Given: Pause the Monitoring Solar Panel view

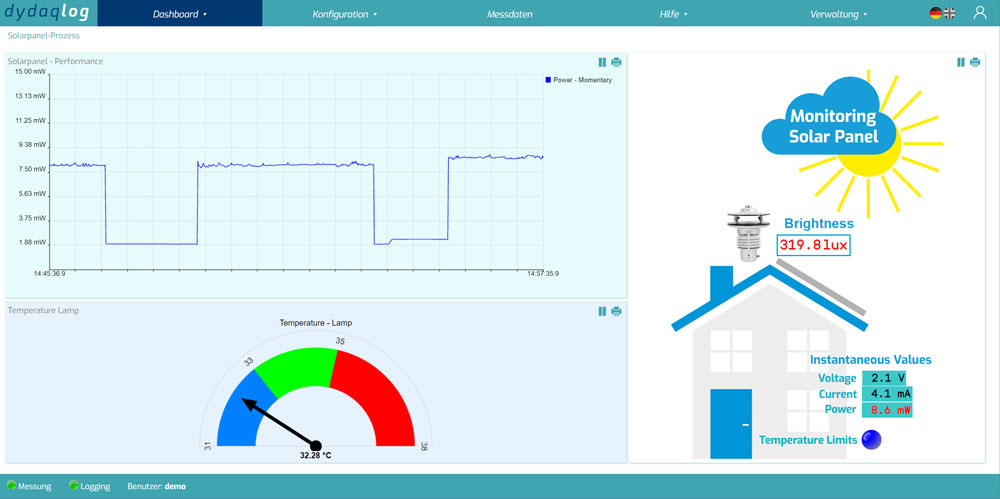Looking at the screenshot, I should point(961,62).
